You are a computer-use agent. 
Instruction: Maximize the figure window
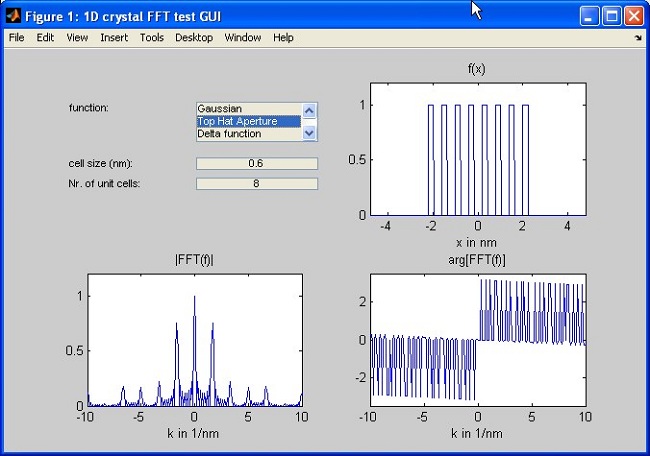click(612, 15)
